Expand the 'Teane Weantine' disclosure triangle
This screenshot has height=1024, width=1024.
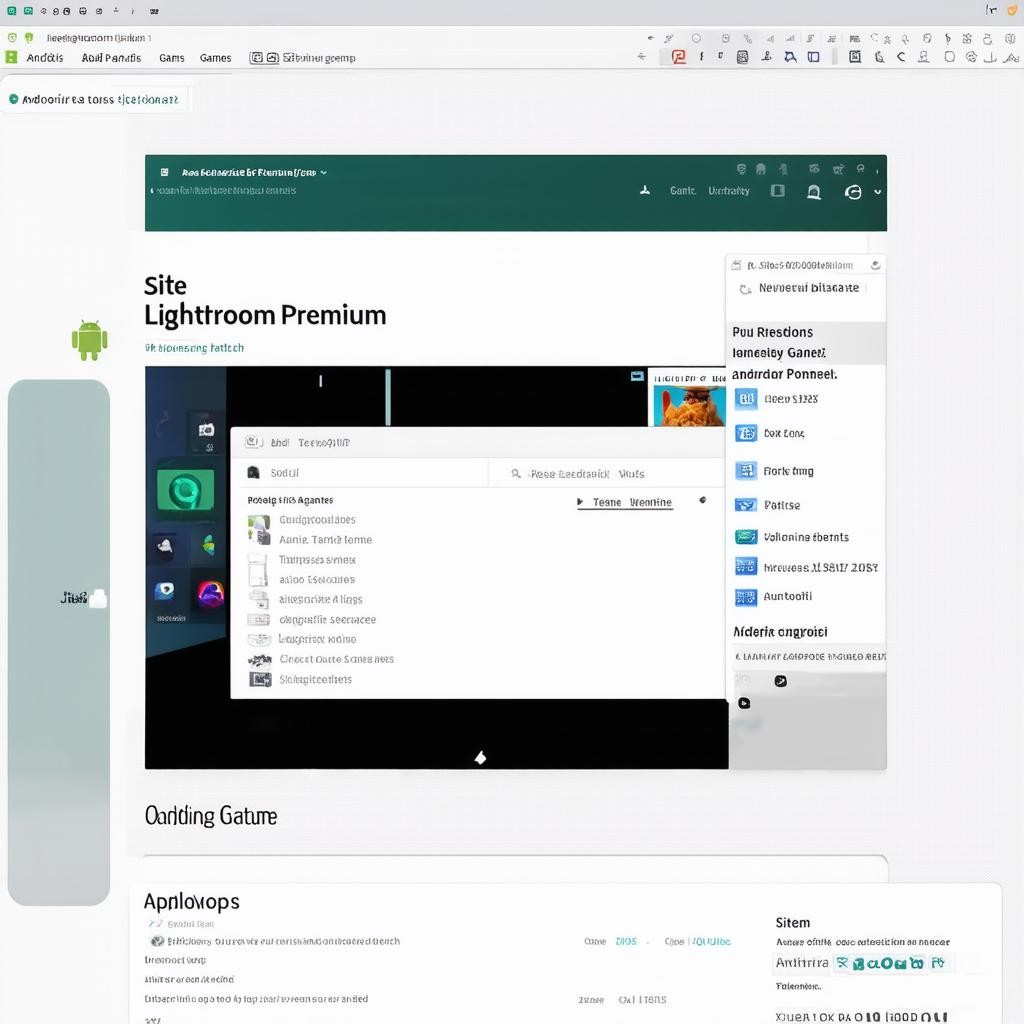(x=581, y=503)
